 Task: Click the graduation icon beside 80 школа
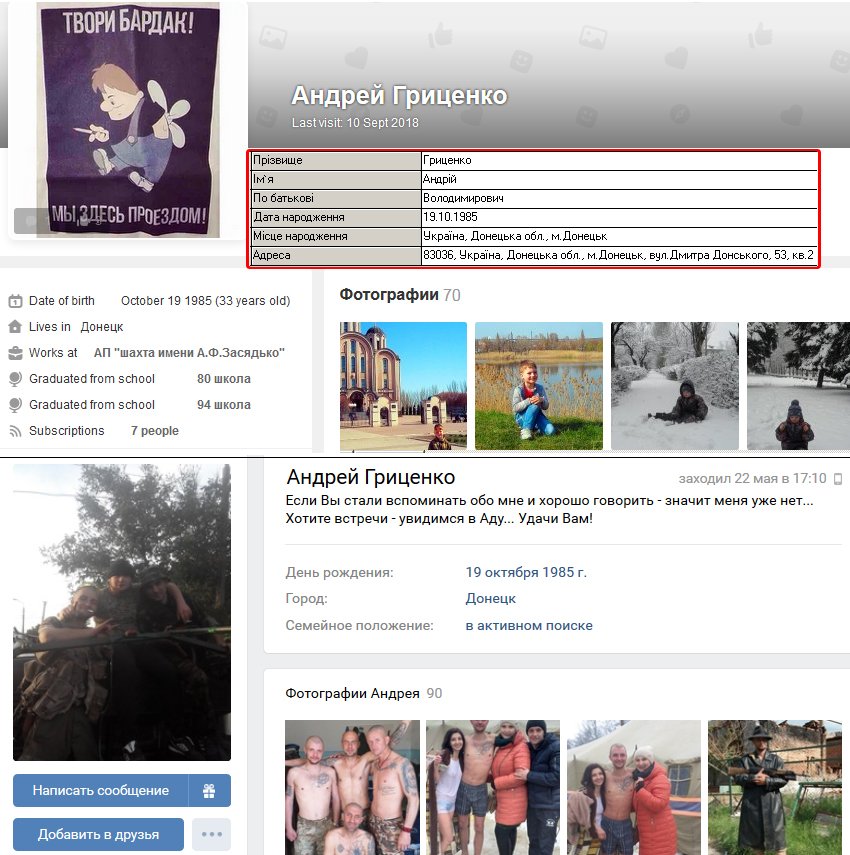click(15, 379)
